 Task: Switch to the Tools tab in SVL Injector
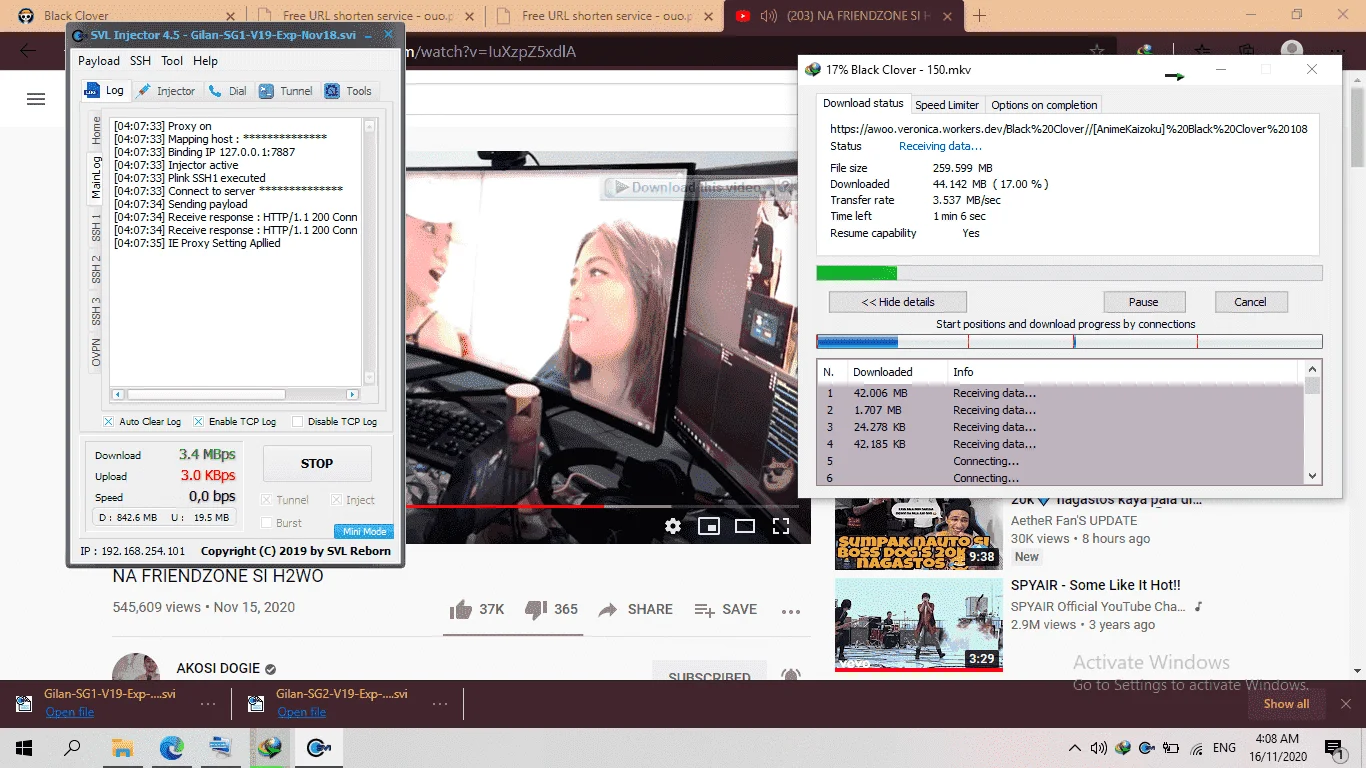[349, 91]
